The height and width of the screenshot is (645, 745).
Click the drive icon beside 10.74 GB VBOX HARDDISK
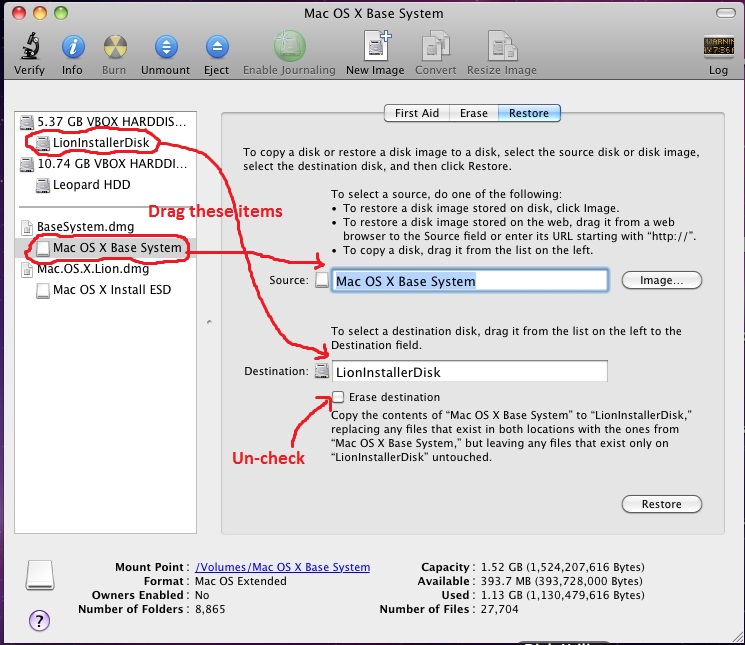[27, 164]
